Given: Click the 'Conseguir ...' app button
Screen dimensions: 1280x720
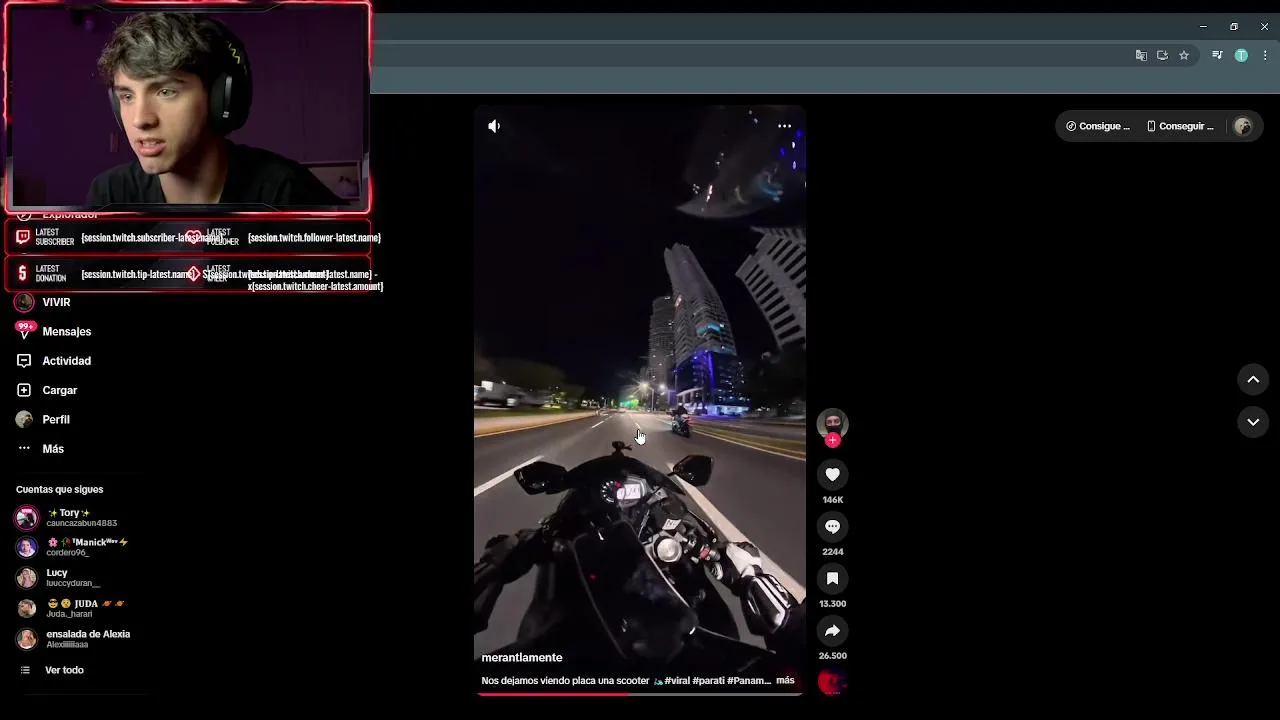Looking at the screenshot, I should (x=1180, y=126).
